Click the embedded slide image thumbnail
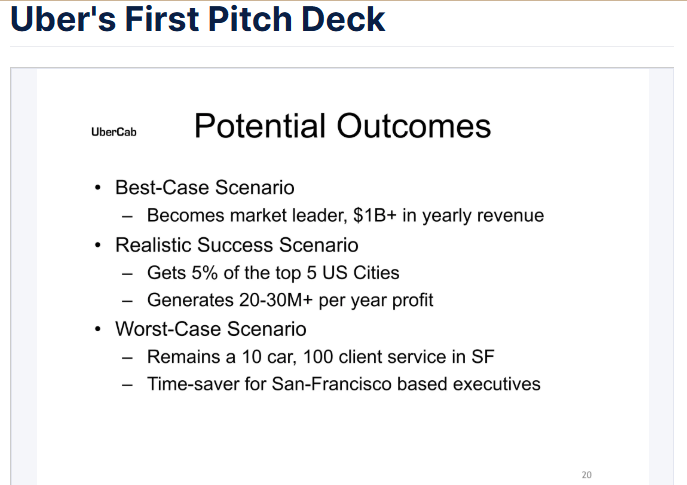Viewport: 687px width, 485px height. click(x=342, y=276)
